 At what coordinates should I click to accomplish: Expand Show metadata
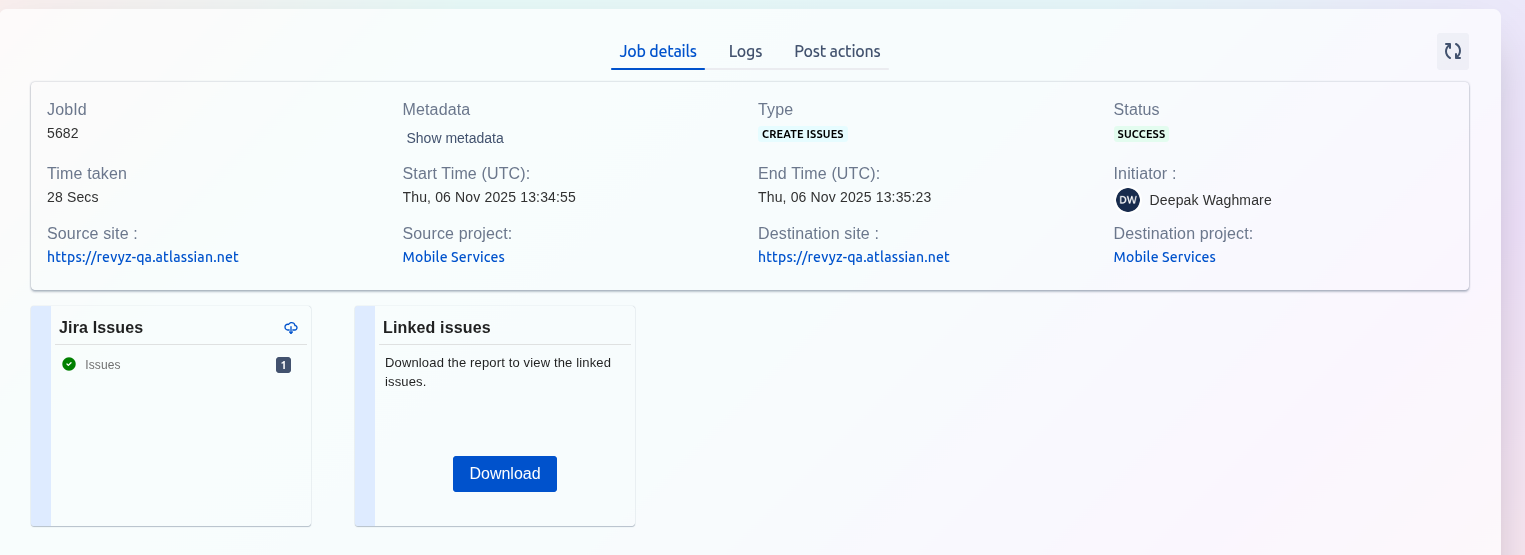click(x=454, y=138)
